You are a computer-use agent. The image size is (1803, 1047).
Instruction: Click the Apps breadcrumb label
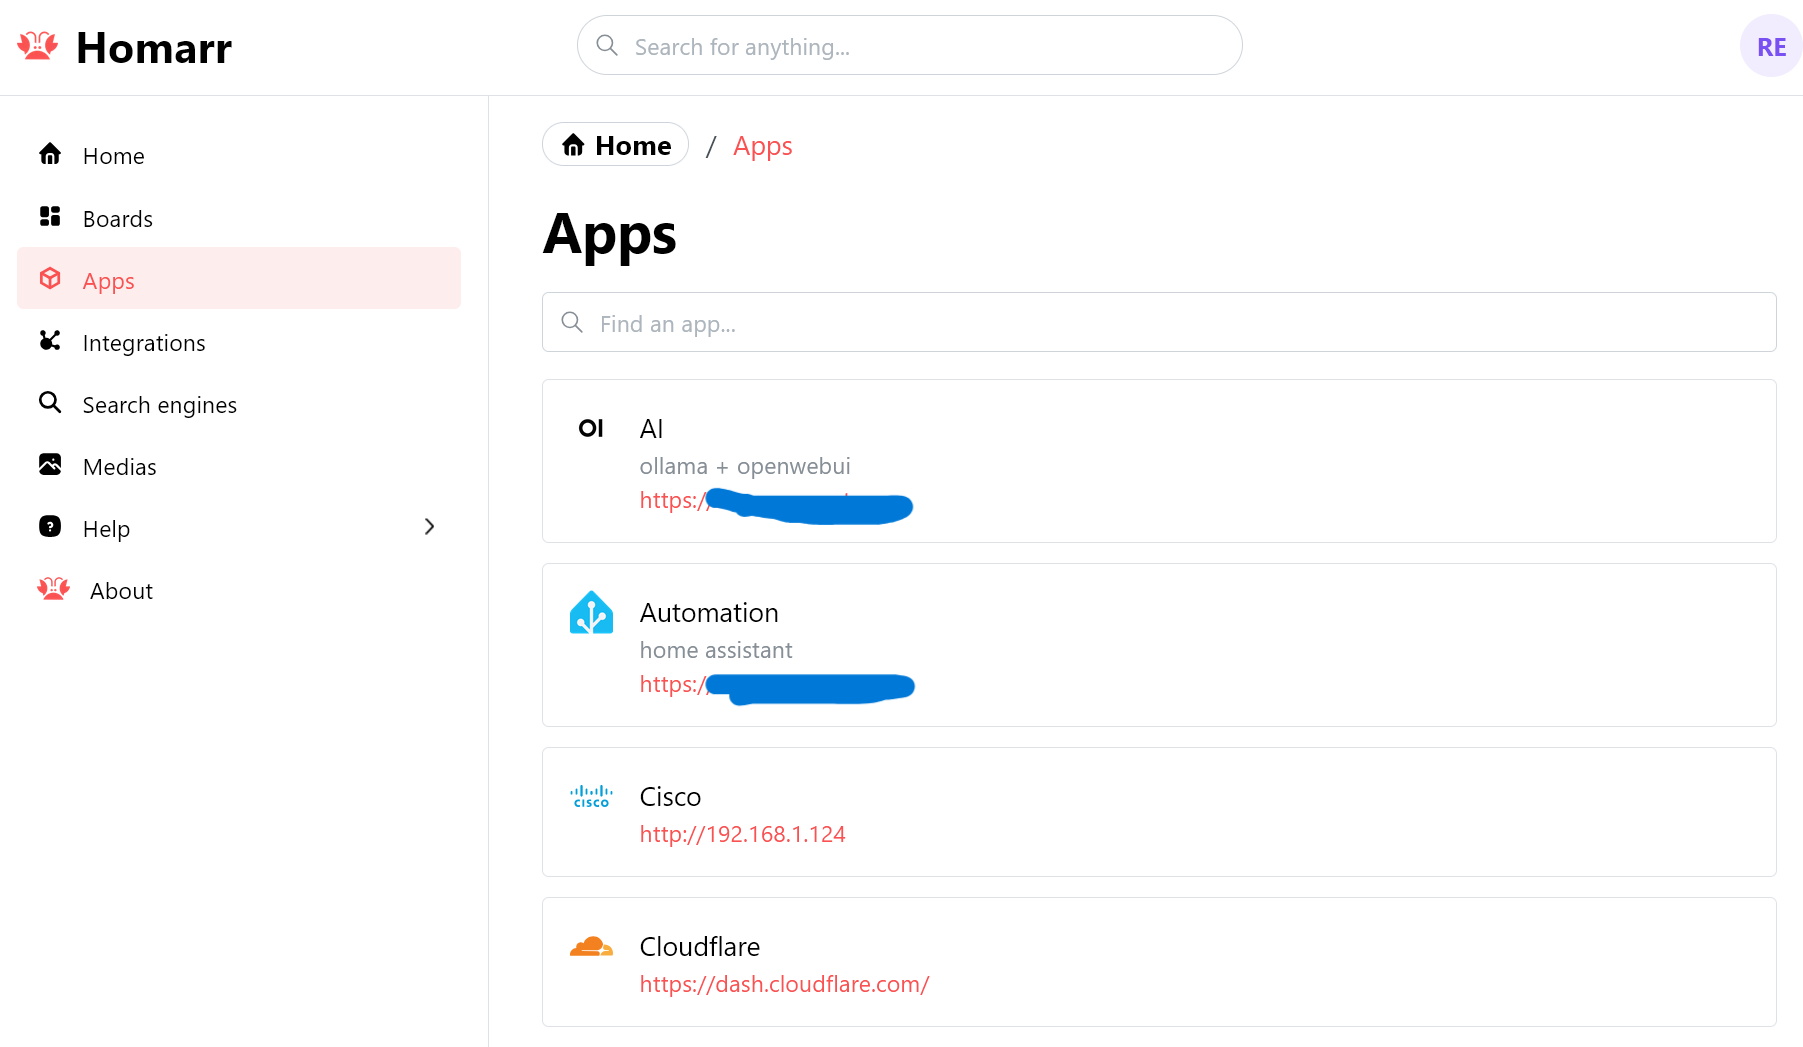coord(762,145)
